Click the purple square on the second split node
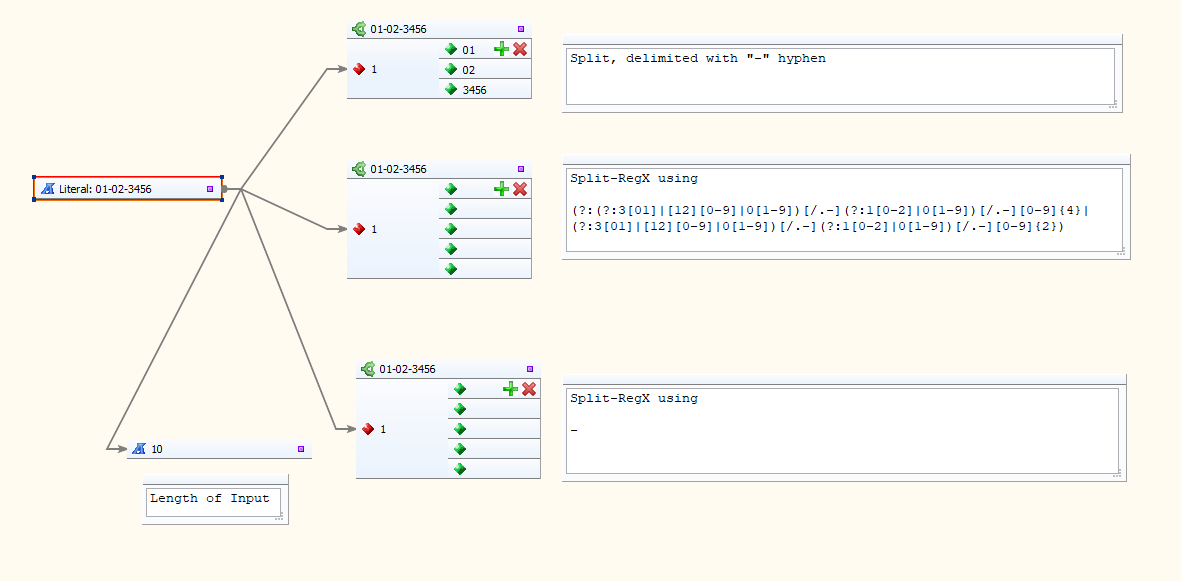 [x=520, y=169]
